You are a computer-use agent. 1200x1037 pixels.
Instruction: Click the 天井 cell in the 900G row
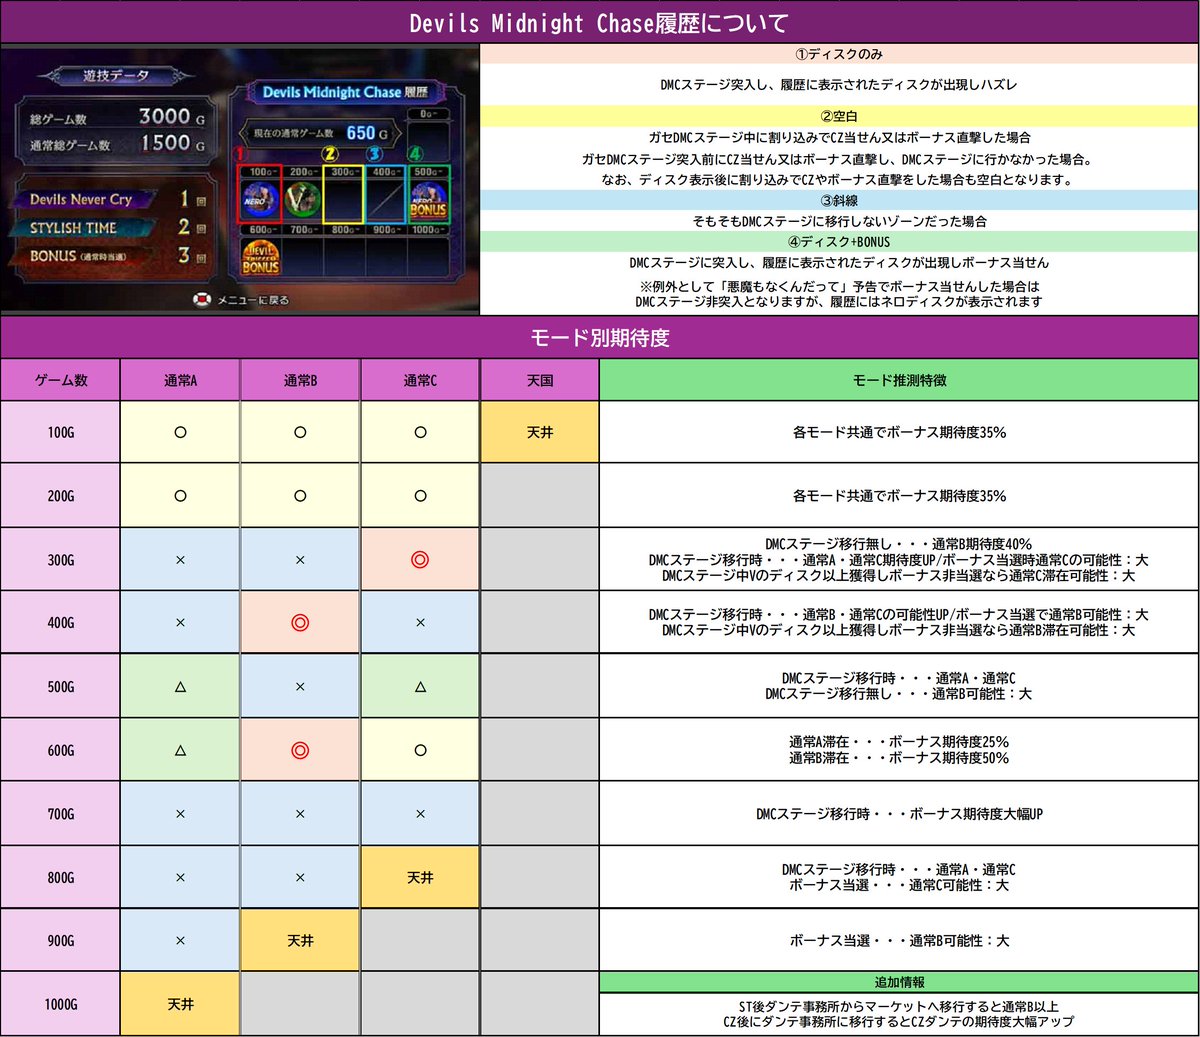(x=300, y=941)
